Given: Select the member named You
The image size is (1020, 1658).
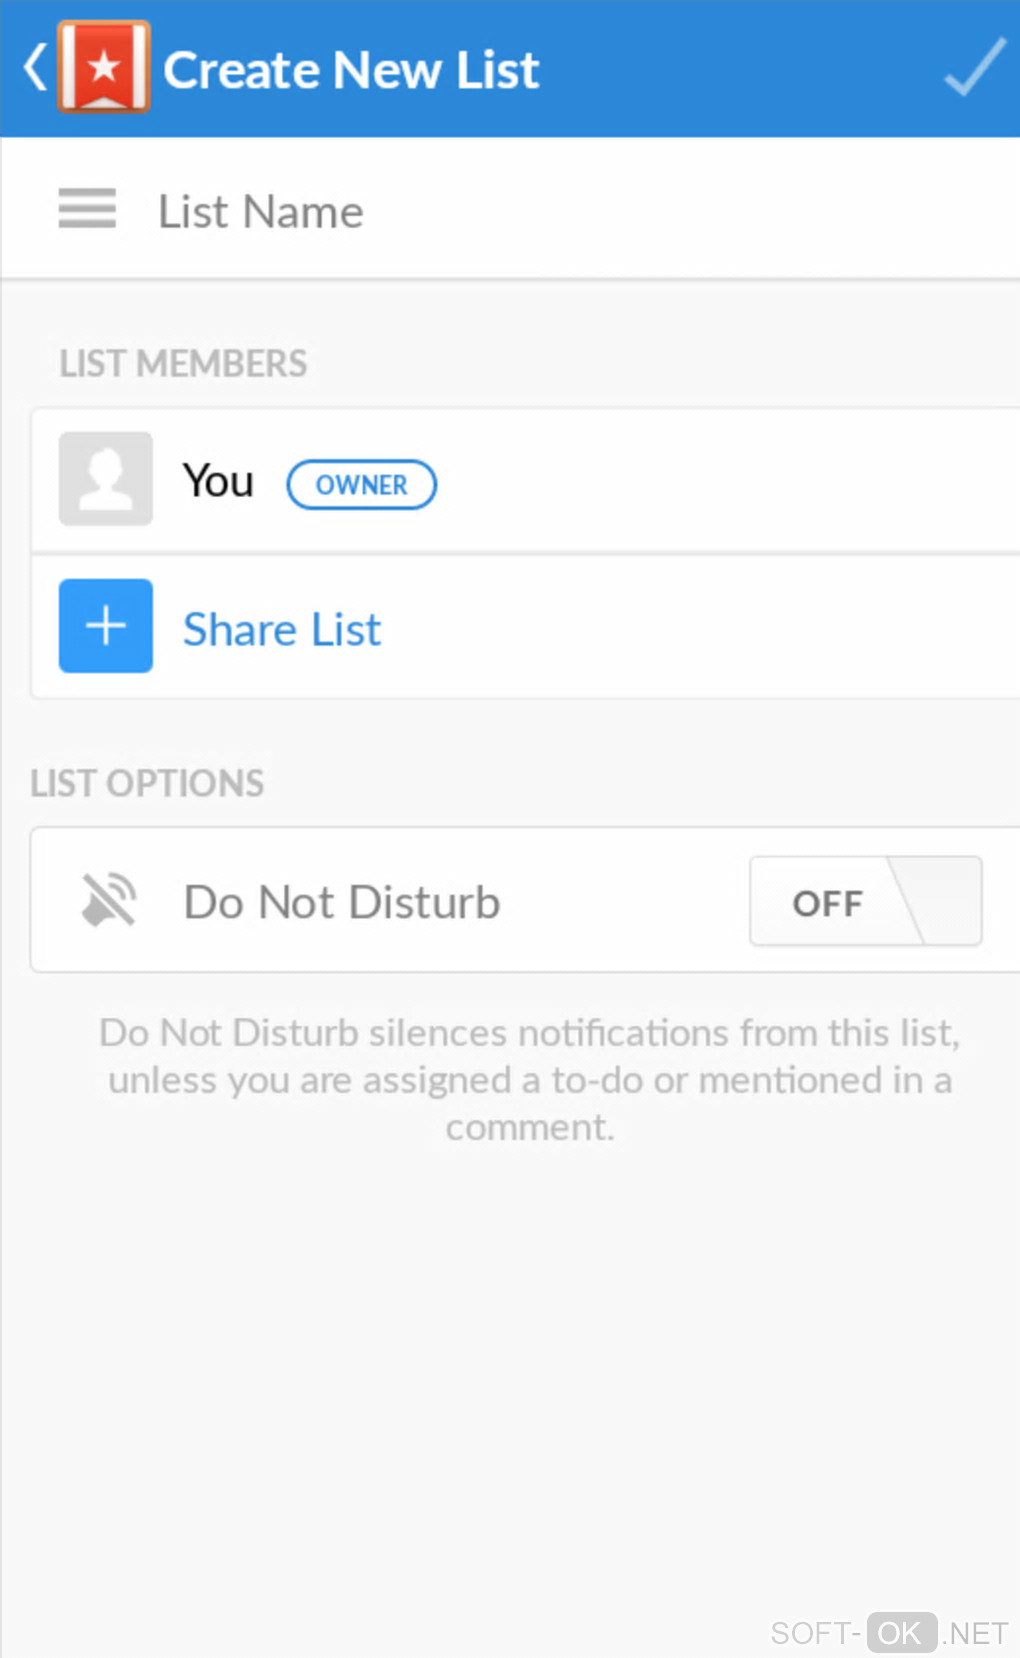Looking at the screenshot, I should pos(218,481).
